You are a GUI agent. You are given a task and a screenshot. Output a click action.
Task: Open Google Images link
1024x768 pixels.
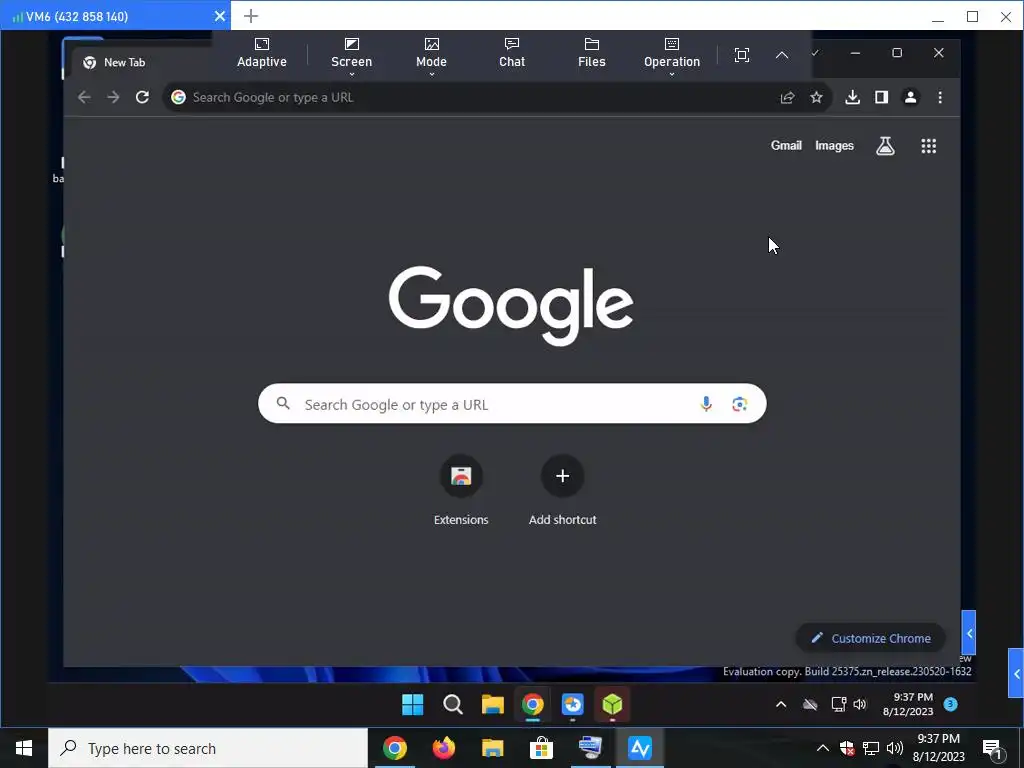[x=835, y=146]
